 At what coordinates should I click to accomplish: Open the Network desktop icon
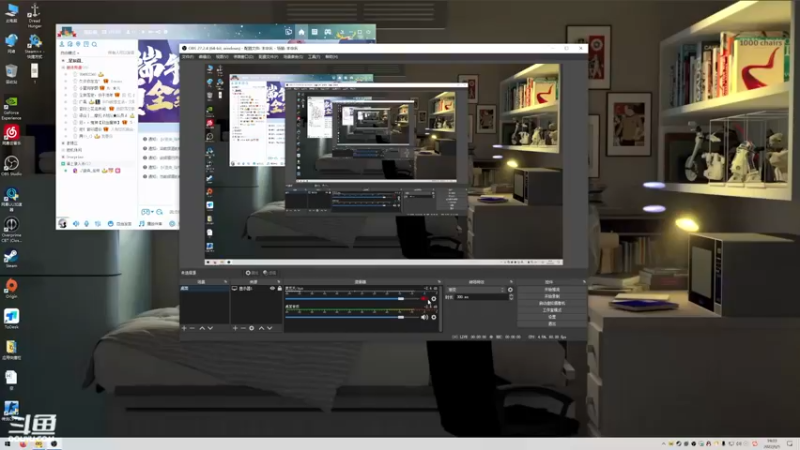(11, 43)
